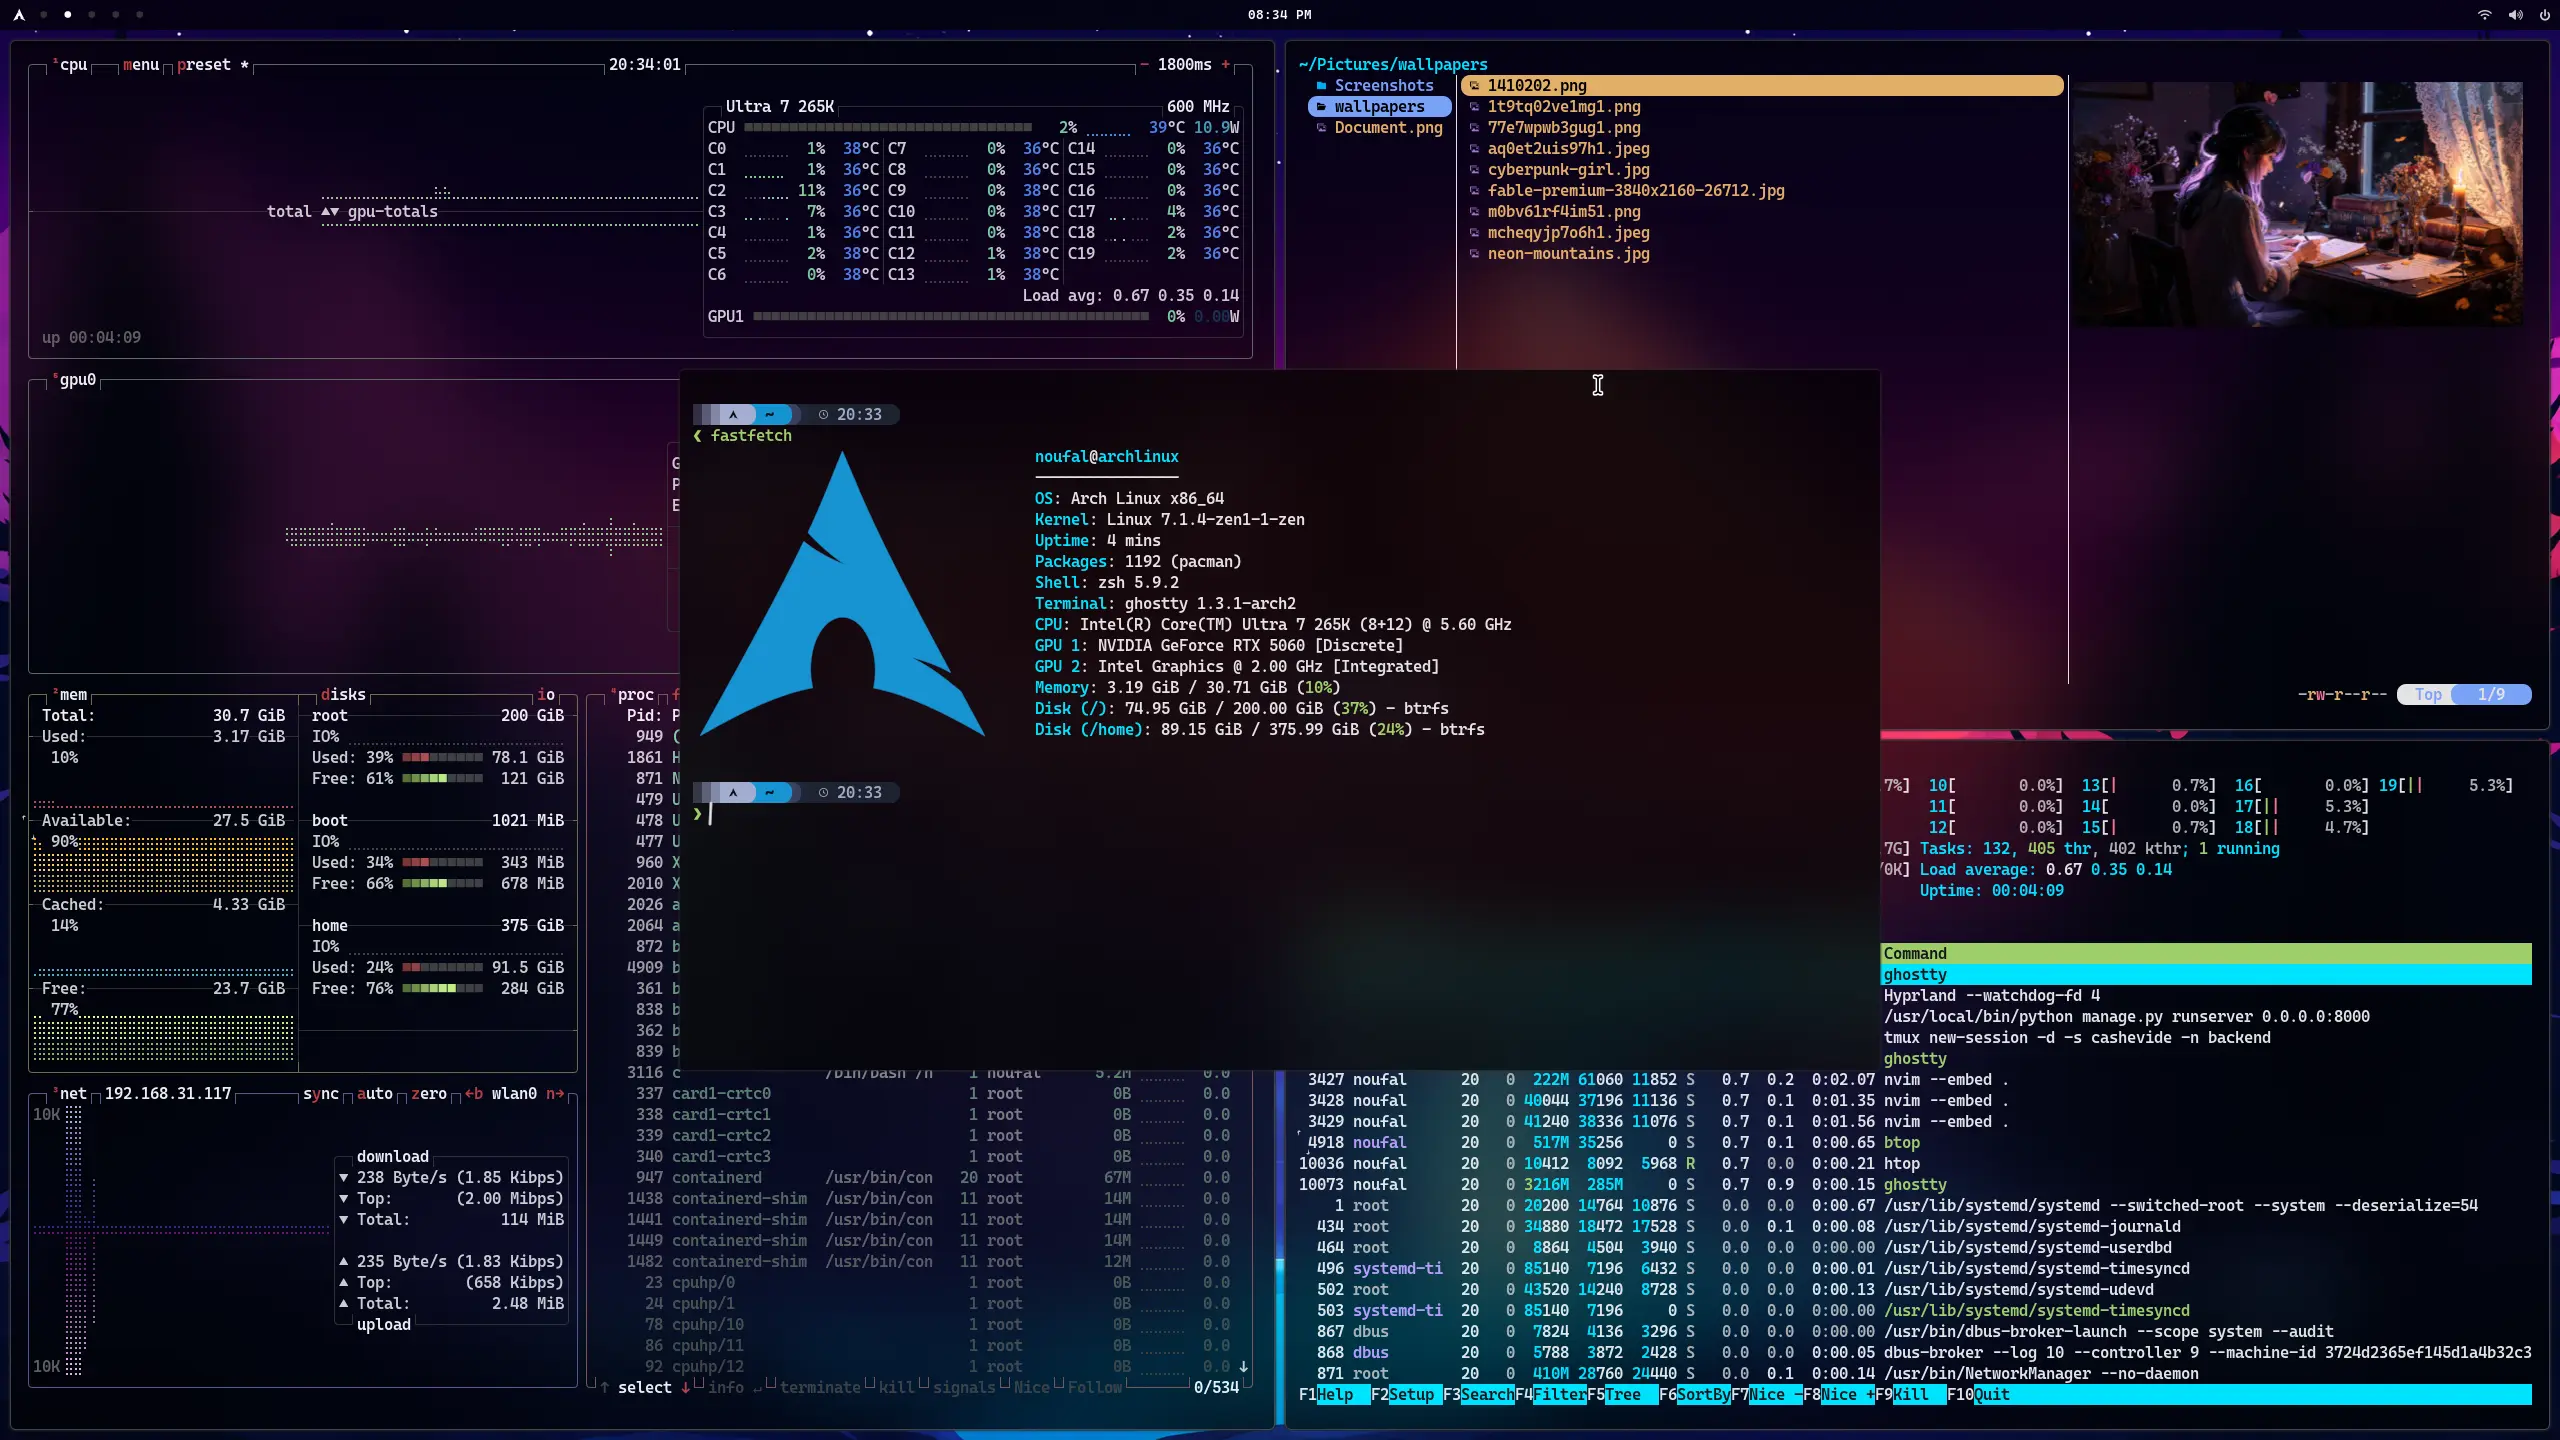Click the Wi-Fi status icon in top bar
Screen dimensions: 2560x1440
tap(2484, 15)
